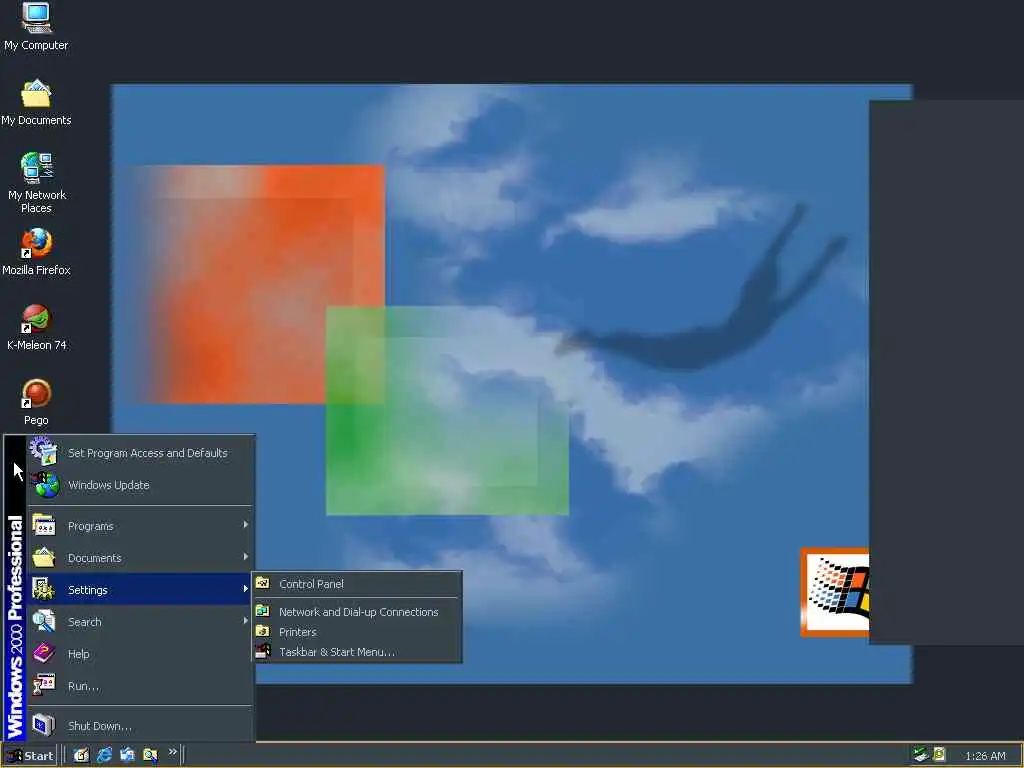1024x768 pixels.
Task: Launch Internet Explorer from Quick Launch
Action: 104,756
